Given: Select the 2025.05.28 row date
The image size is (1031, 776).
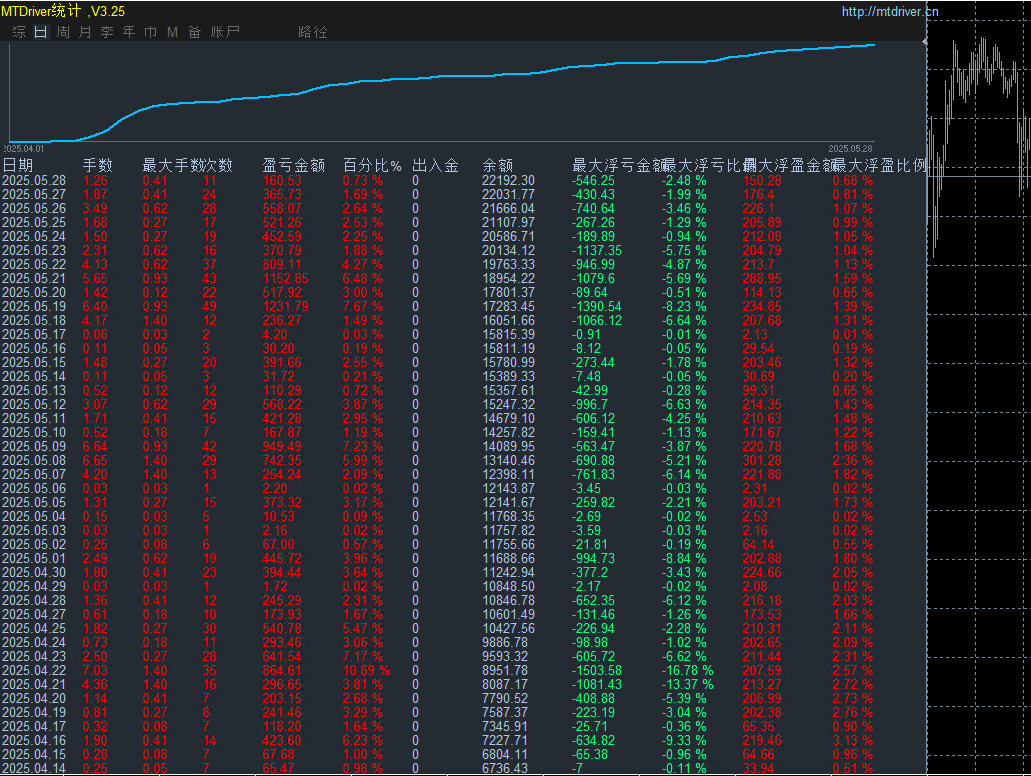Looking at the screenshot, I should [34, 181].
